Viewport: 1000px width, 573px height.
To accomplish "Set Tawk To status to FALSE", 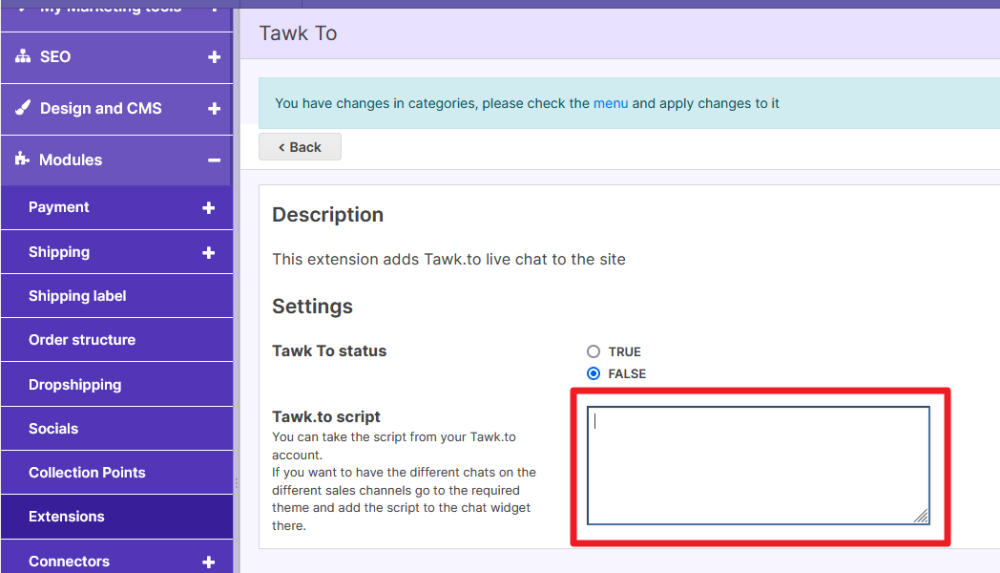I will (x=593, y=373).
